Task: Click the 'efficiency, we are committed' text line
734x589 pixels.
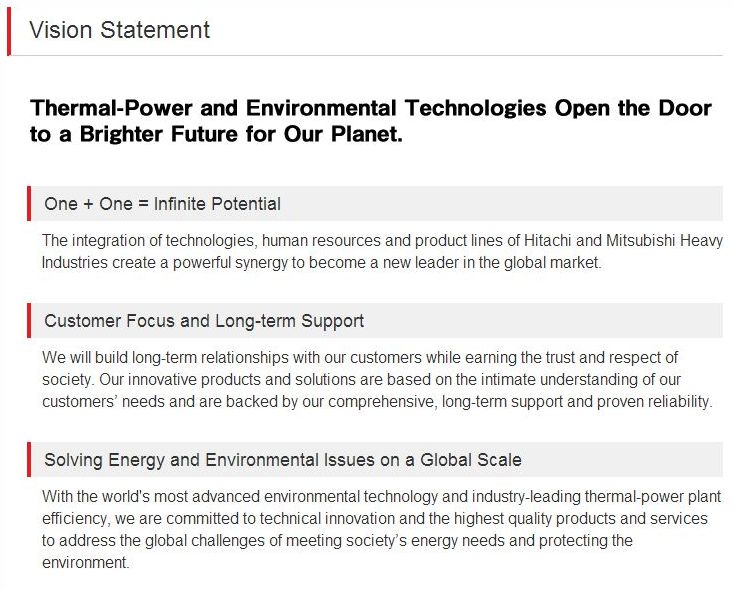Action: [375, 518]
